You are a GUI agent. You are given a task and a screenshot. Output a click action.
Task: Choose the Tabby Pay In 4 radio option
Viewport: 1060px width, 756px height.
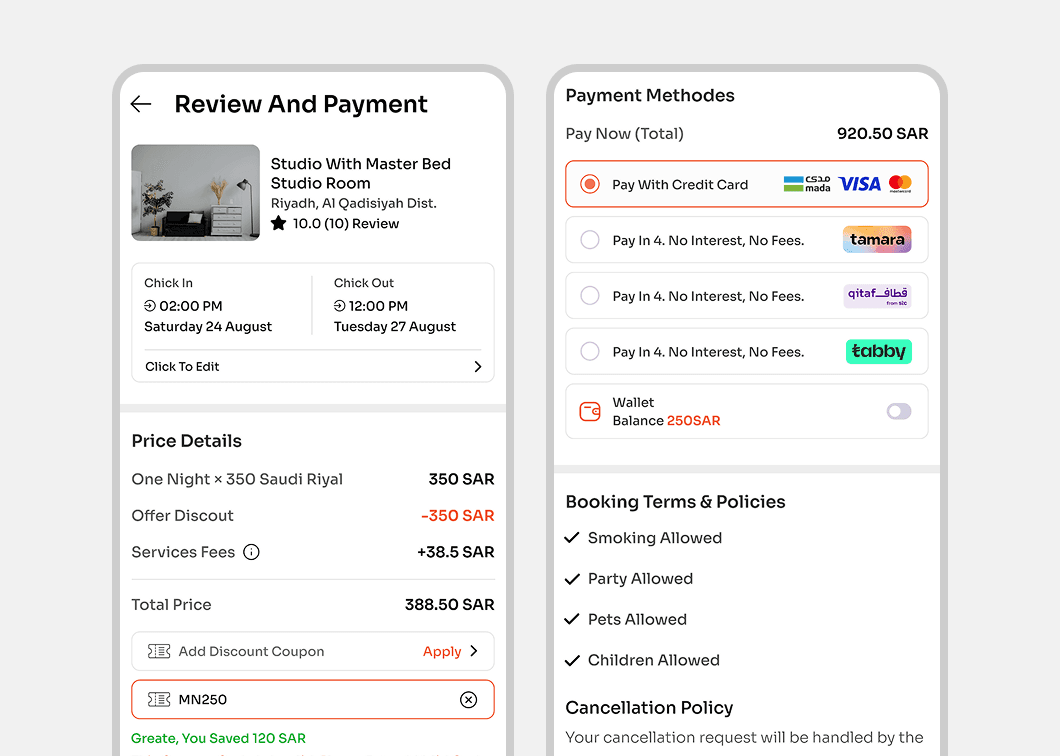[x=590, y=352]
